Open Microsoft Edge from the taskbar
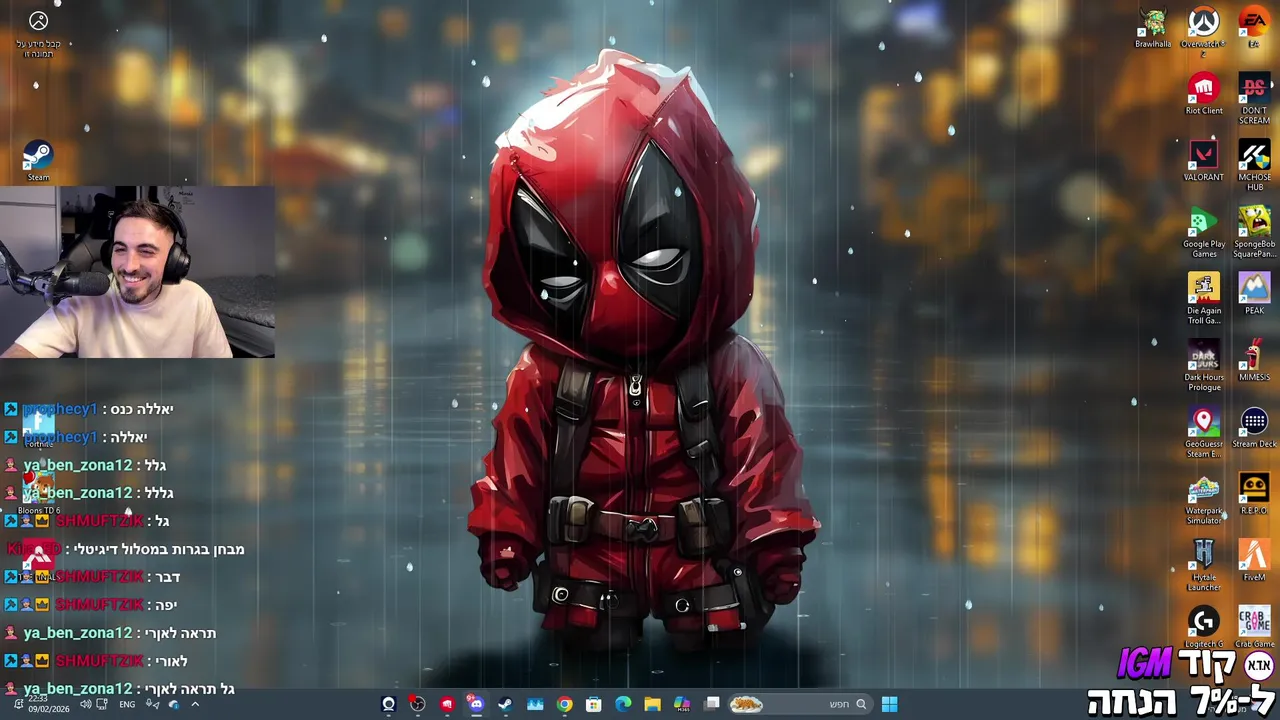1280x720 pixels. point(623,704)
